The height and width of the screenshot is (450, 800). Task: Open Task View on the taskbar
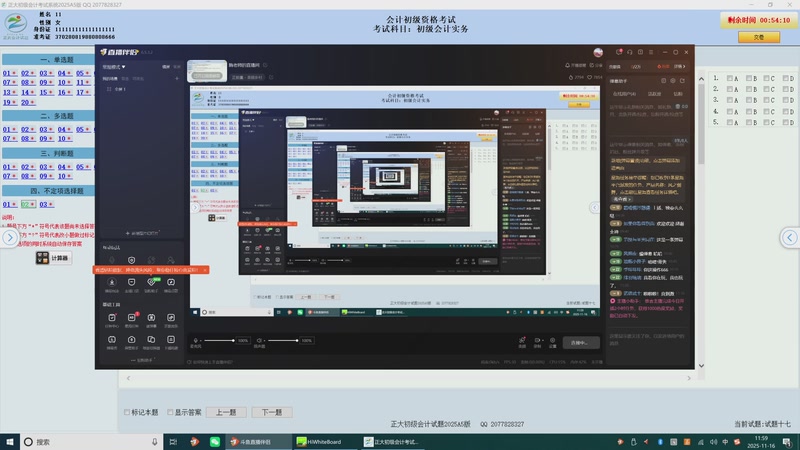click(173, 442)
